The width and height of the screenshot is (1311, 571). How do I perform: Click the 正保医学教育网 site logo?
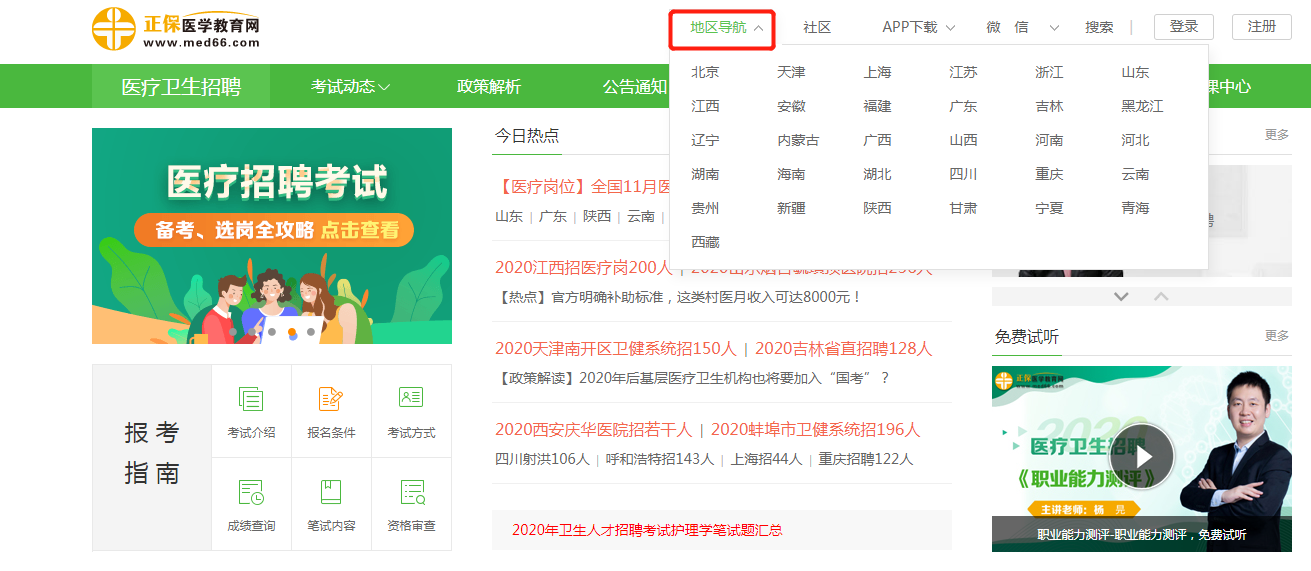[x=176, y=29]
